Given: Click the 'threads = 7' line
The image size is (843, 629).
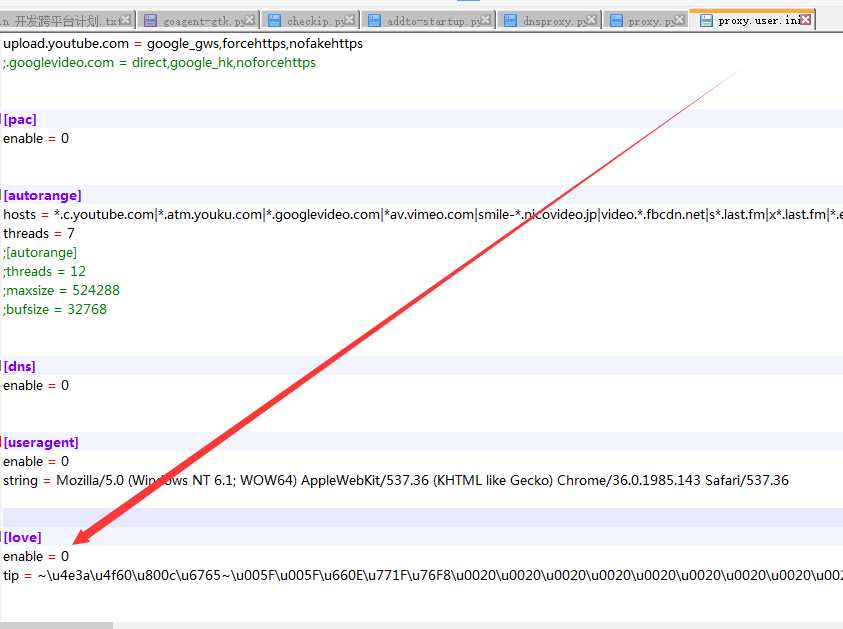Looking at the screenshot, I should [39, 233].
